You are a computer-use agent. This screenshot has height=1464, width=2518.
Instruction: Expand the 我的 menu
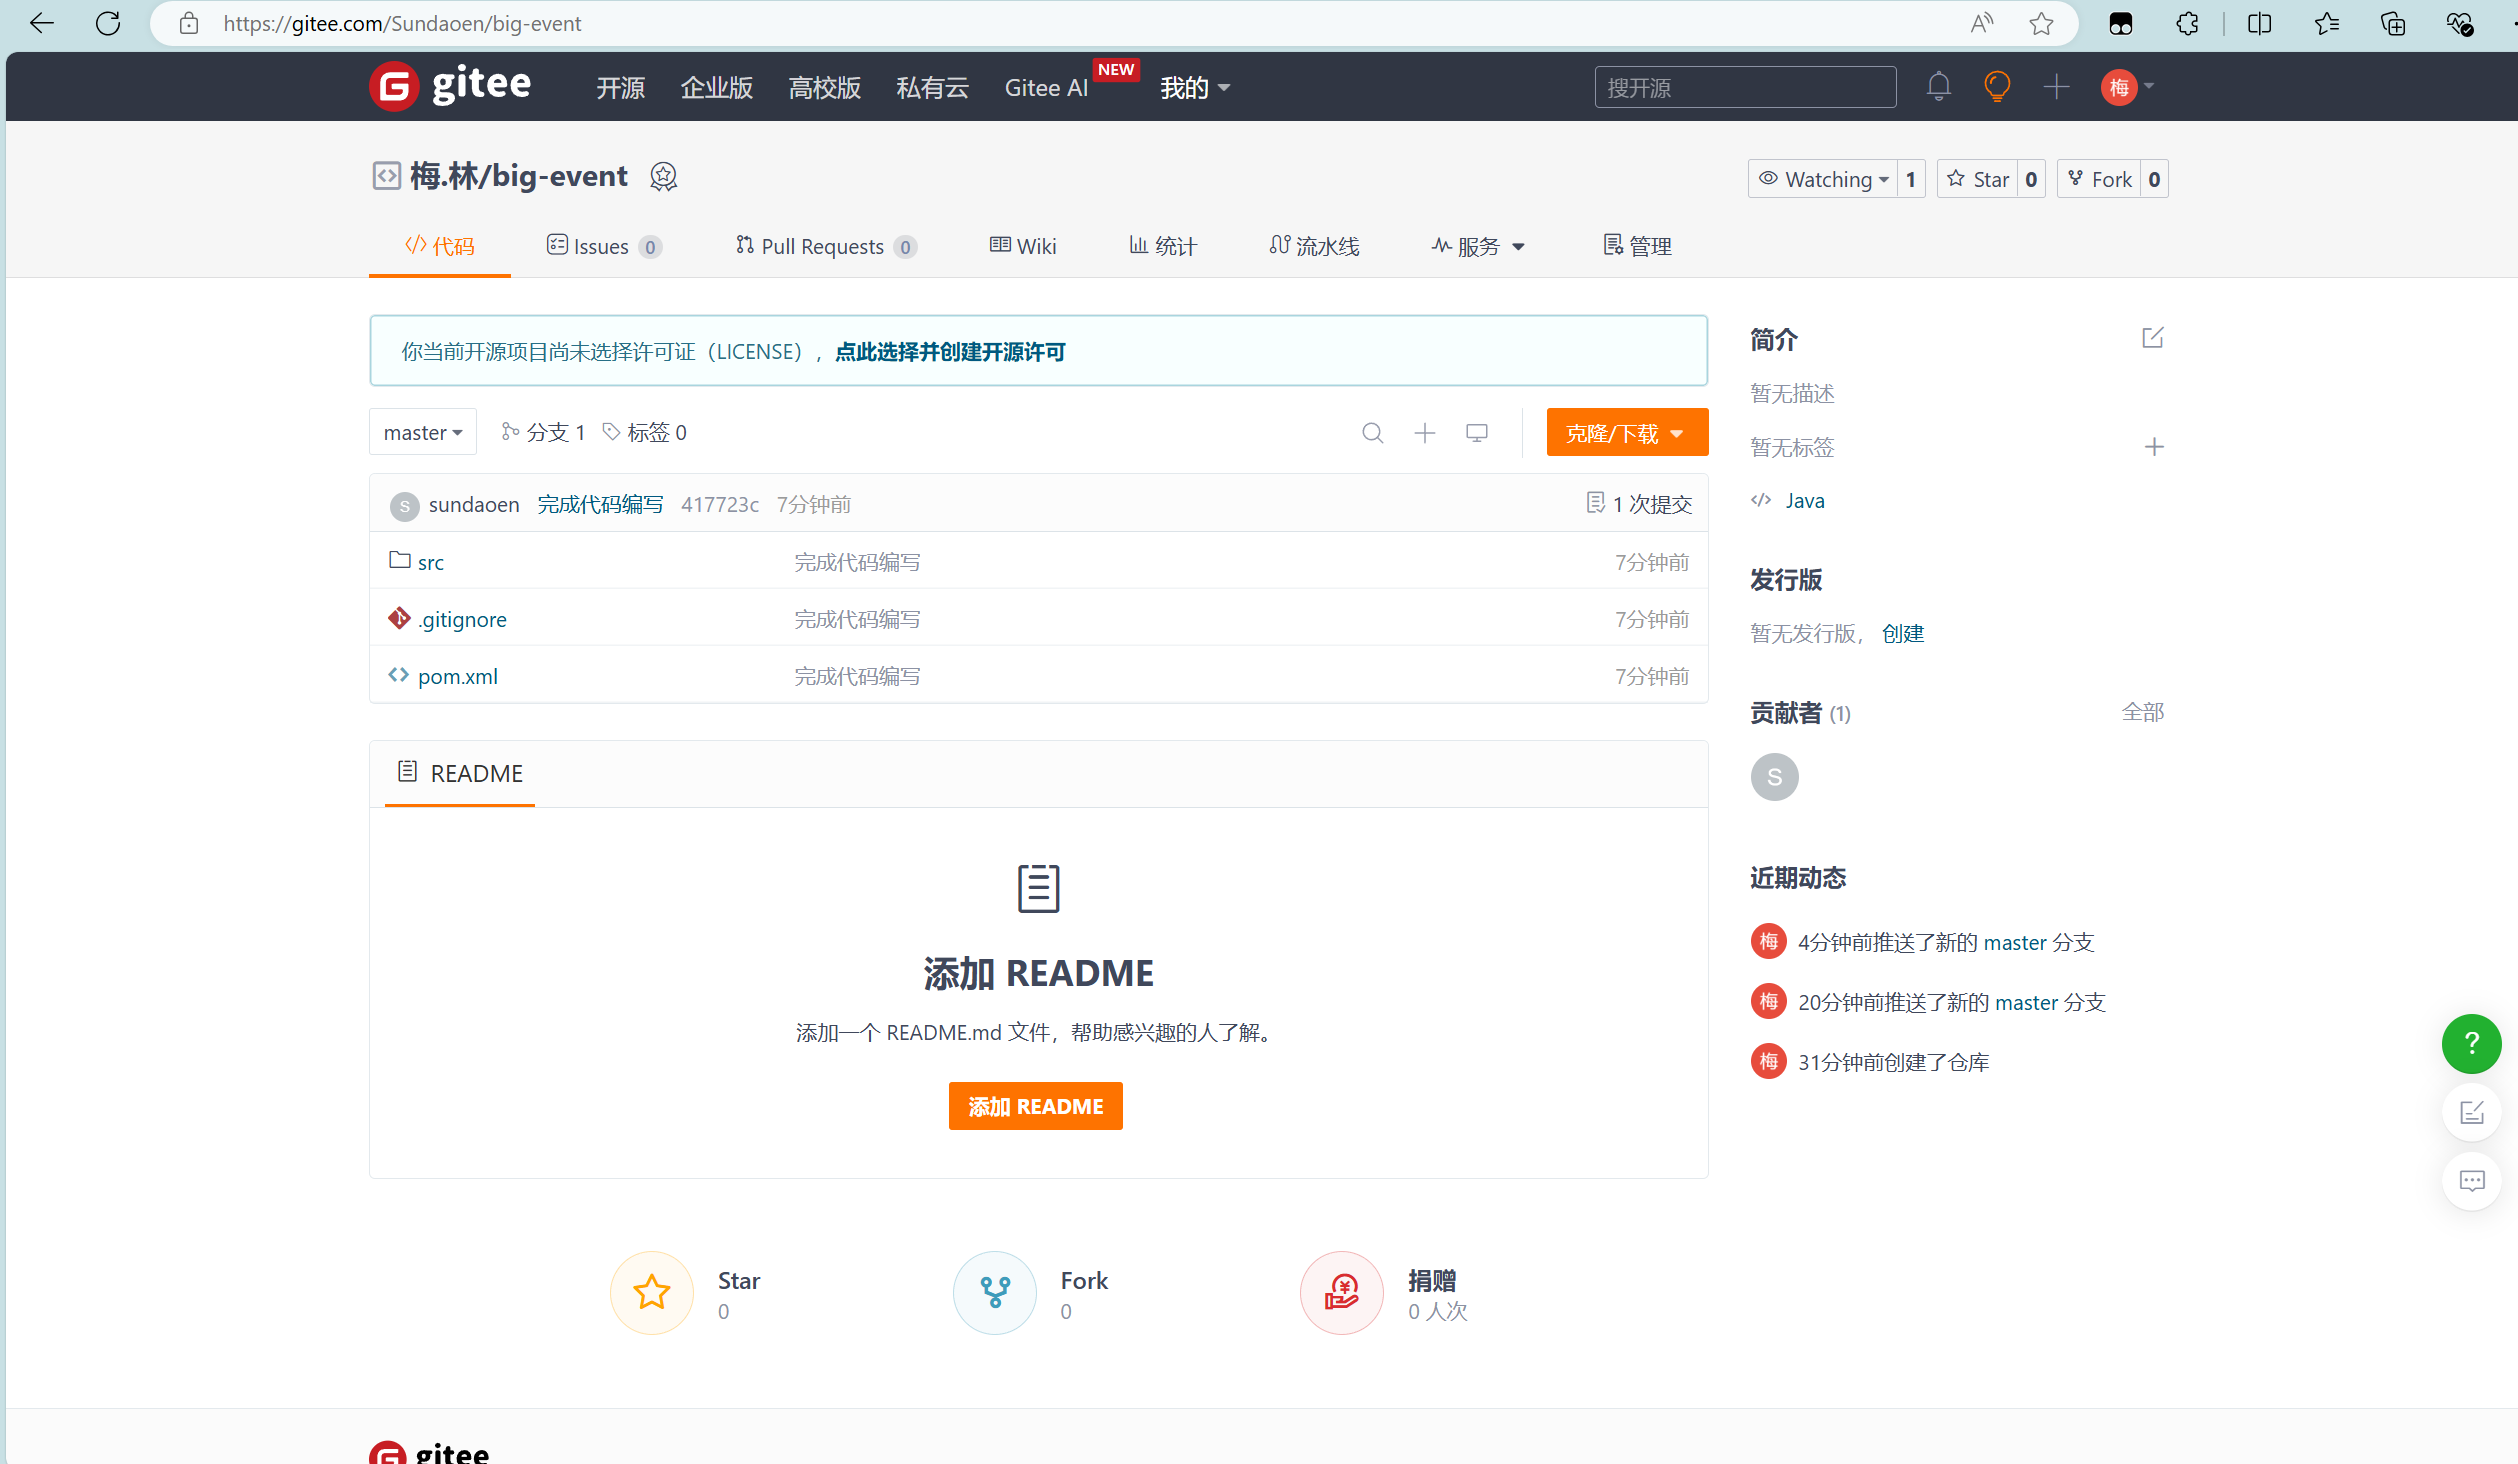click(x=1195, y=88)
